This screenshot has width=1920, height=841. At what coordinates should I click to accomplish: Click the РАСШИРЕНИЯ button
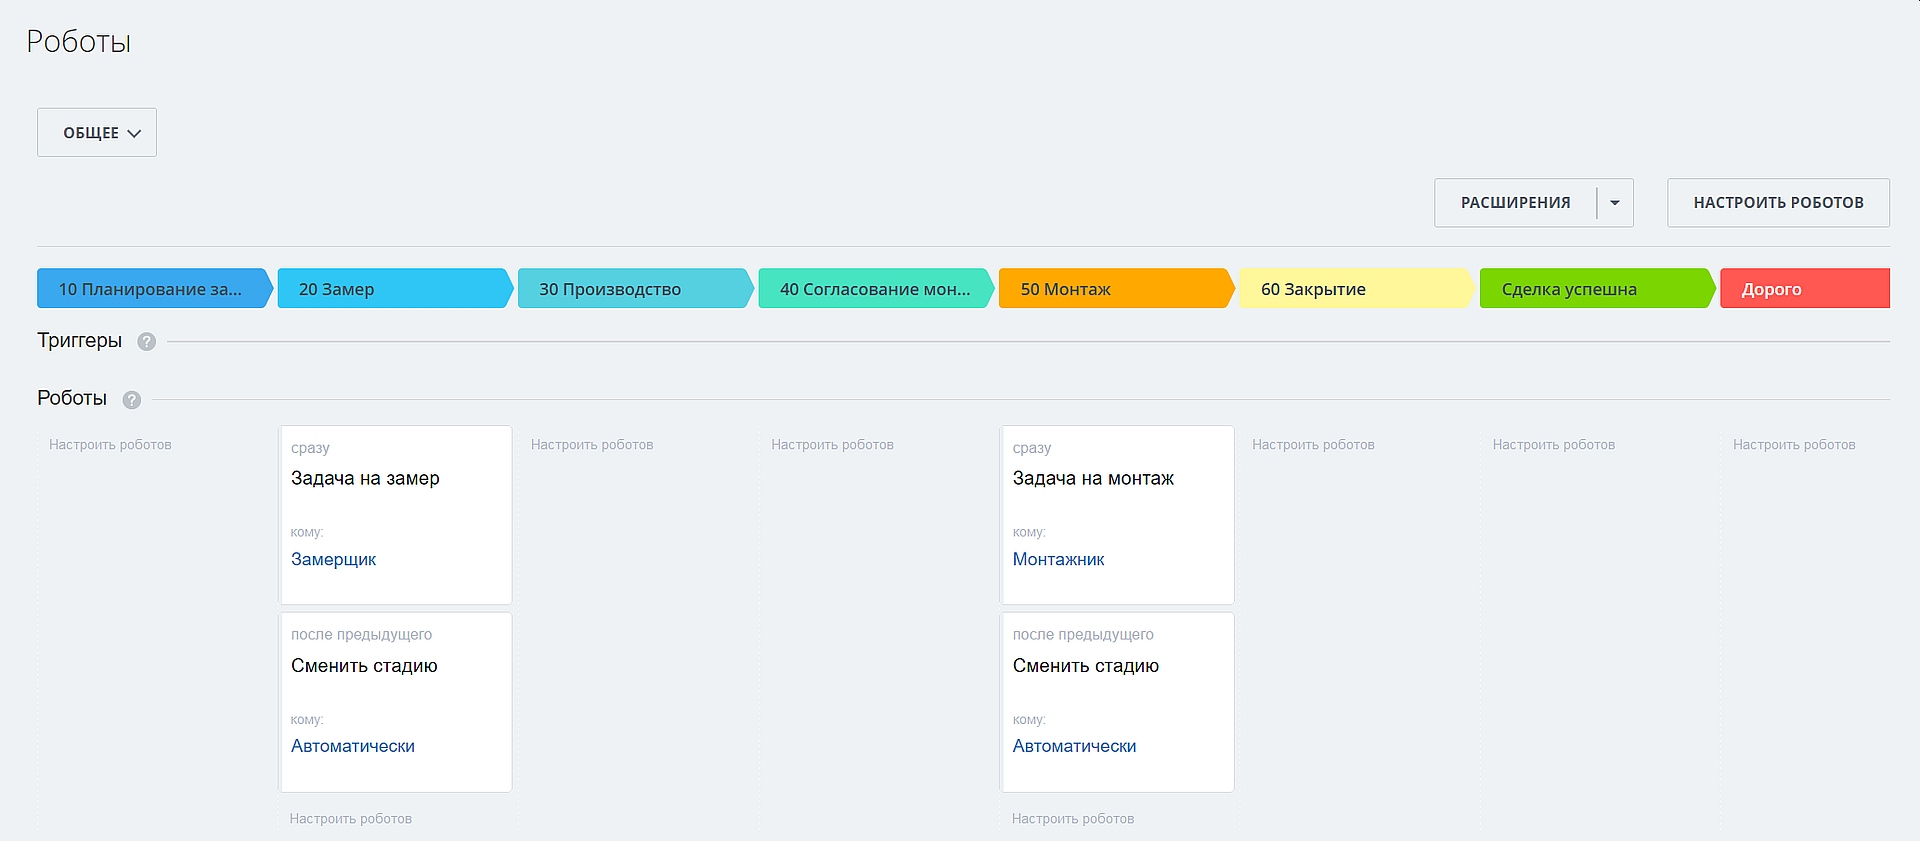(1515, 203)
